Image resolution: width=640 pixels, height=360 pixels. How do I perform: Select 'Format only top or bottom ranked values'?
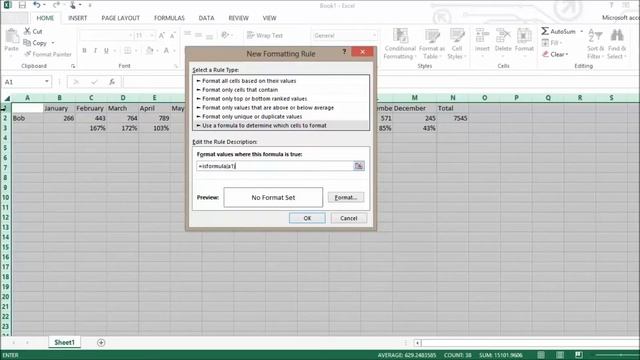(281, 99)
